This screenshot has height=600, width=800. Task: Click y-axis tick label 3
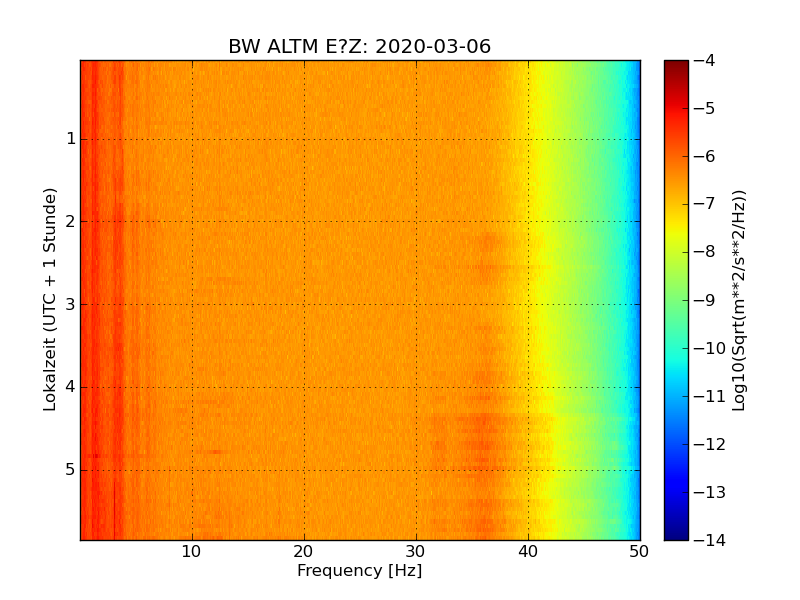71,305
